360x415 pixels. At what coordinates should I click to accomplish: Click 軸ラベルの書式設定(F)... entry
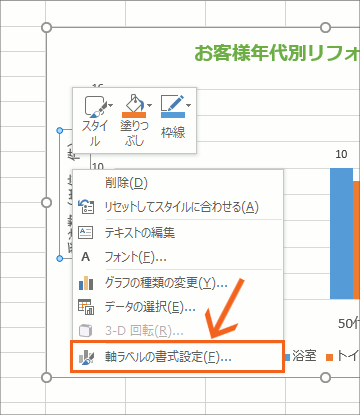click(177, 357)
